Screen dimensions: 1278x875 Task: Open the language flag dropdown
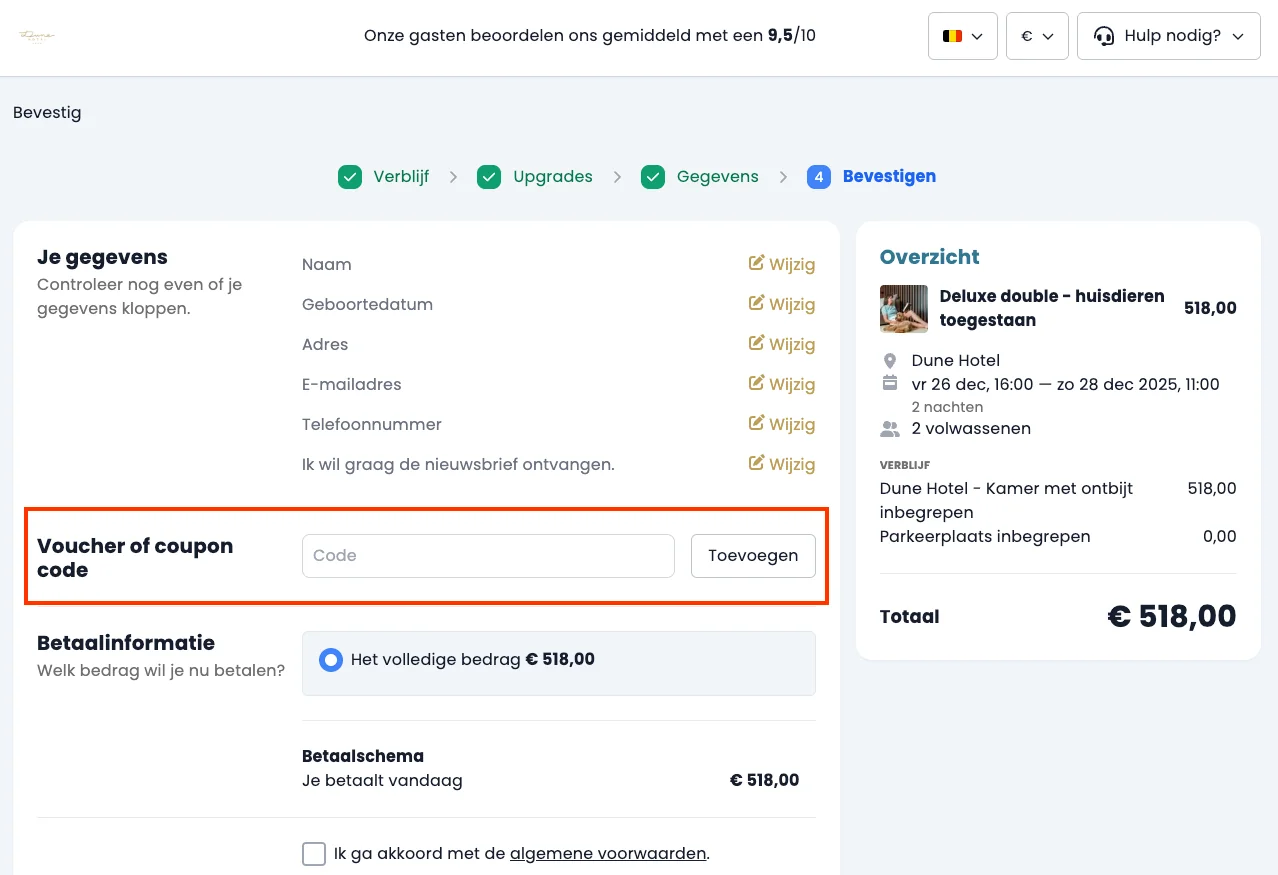(962, 36)
